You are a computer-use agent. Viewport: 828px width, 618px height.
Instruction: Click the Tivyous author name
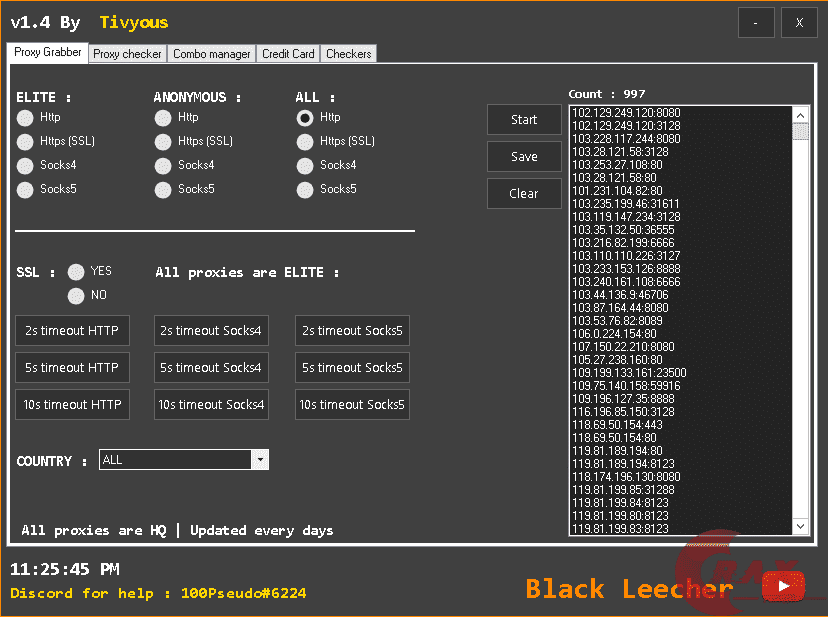134,23
